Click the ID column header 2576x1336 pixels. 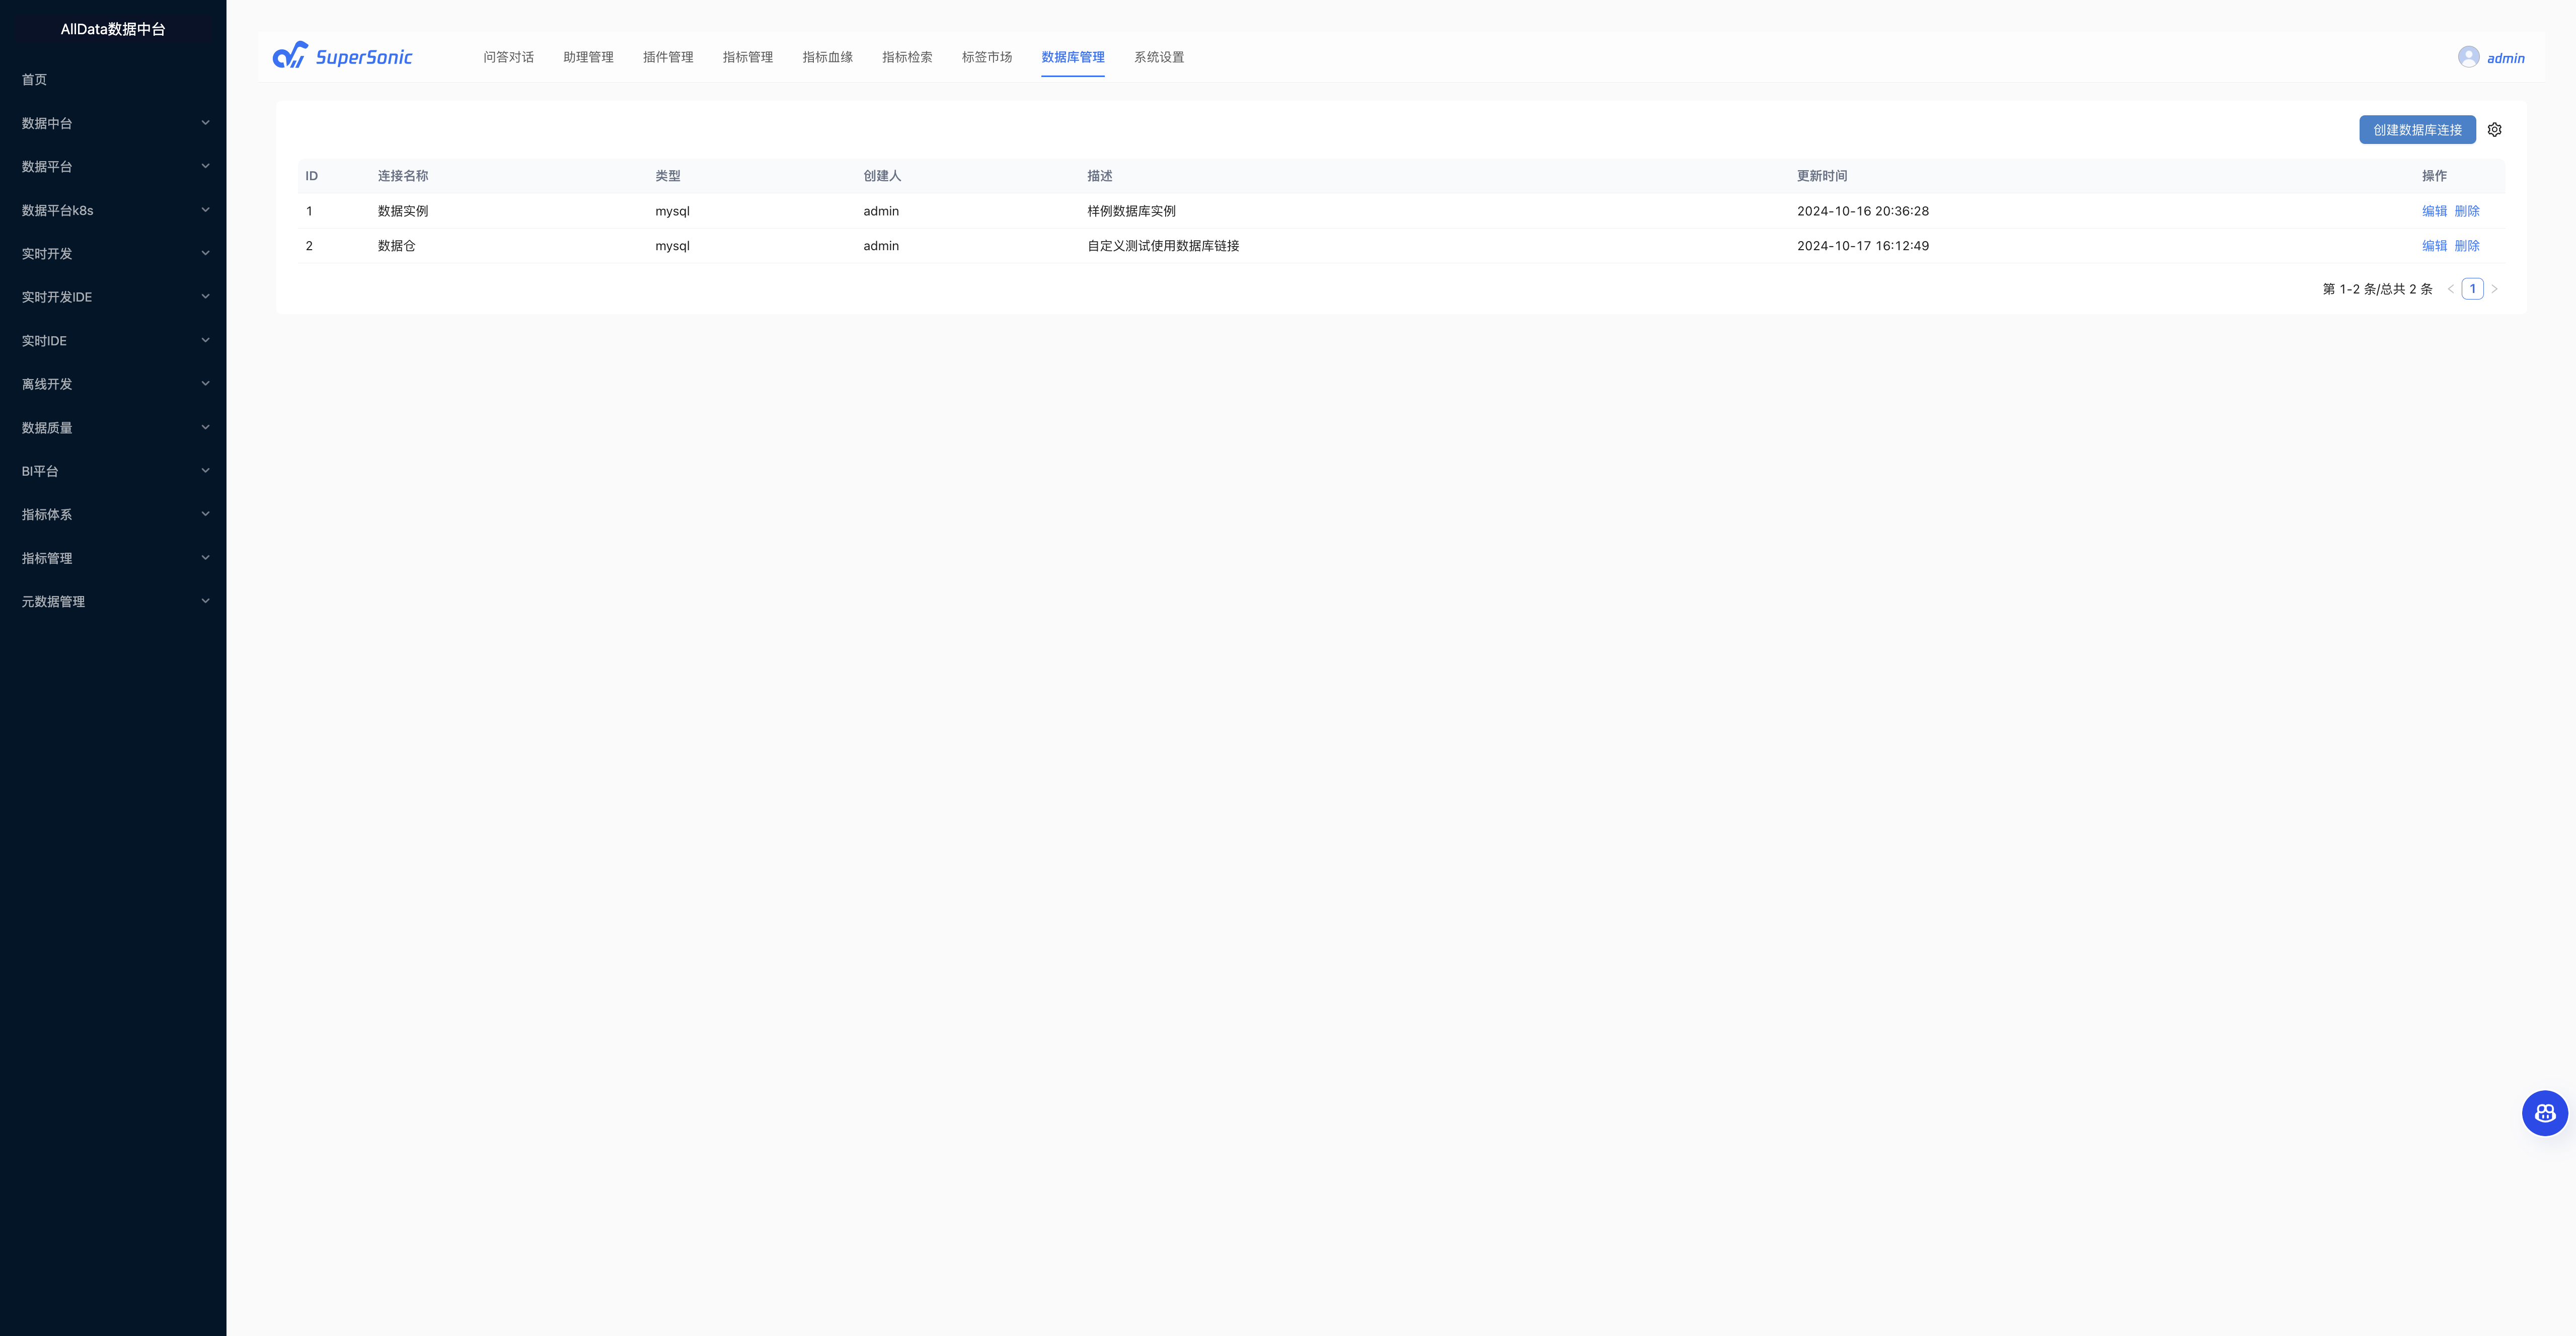tap(311, 176)
